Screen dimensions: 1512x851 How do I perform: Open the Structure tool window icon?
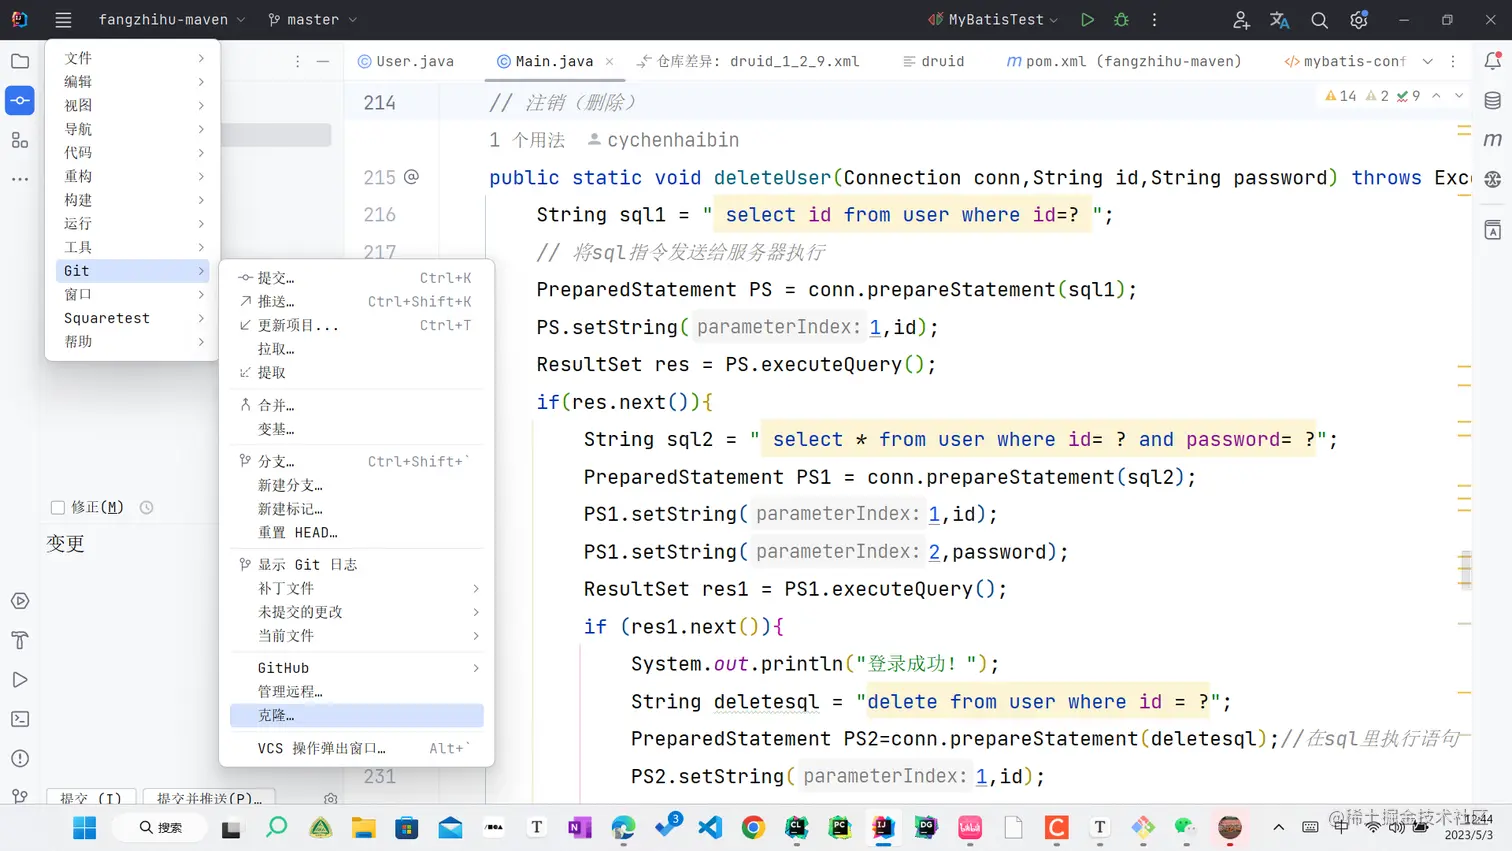click(x=20, y=140)
